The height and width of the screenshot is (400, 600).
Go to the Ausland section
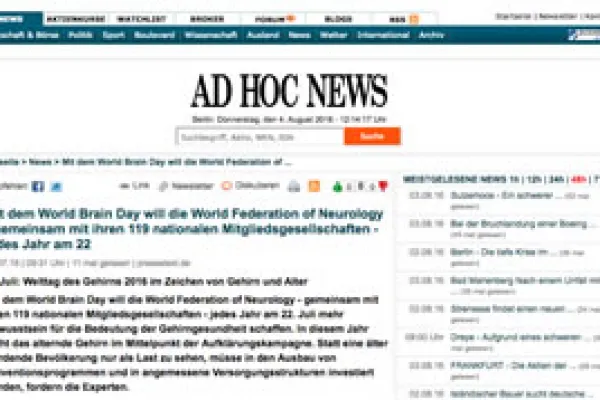[263, 35]
